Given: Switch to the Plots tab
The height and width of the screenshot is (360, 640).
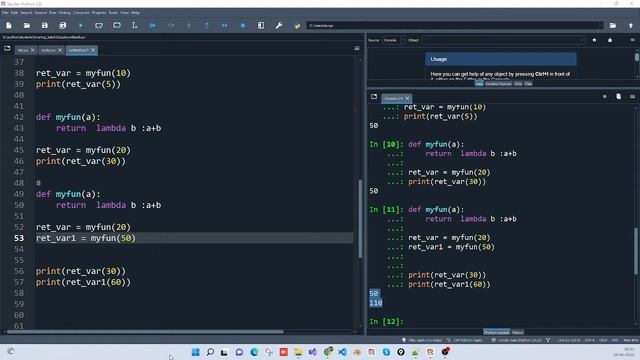Looking at the screenshot, I should tap(518, 84).
